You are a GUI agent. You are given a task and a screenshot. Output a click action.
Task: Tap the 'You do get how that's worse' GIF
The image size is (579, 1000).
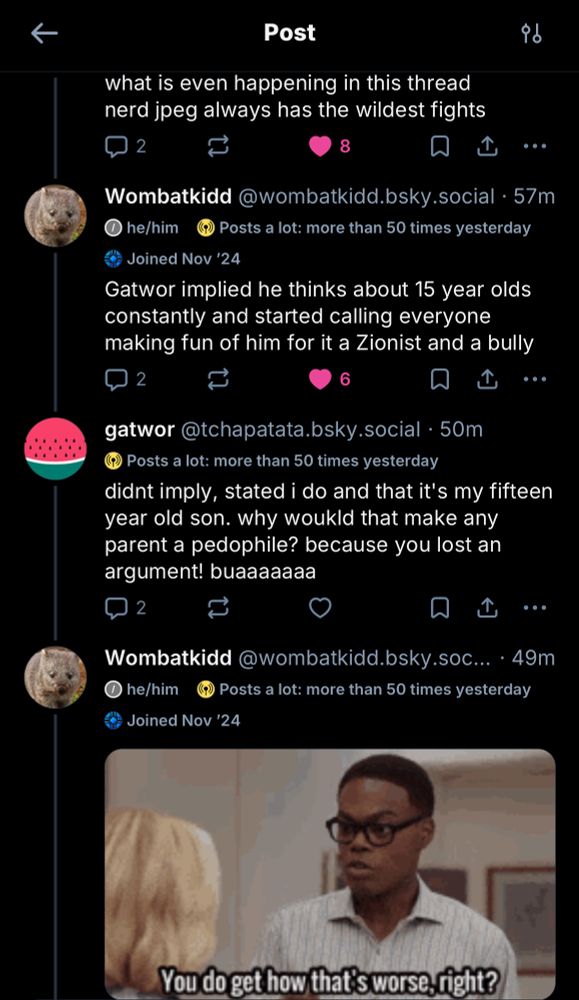330,870
